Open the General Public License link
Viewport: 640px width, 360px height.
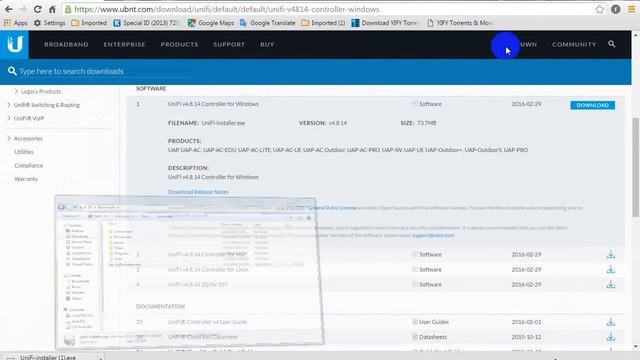(332, 208)
